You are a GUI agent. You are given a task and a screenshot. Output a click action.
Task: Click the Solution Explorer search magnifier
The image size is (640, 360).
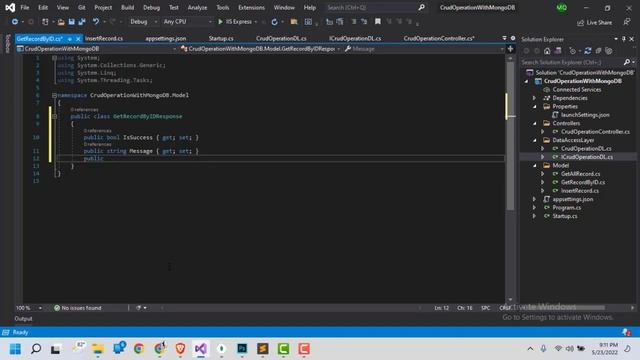[x=627, y=62]
